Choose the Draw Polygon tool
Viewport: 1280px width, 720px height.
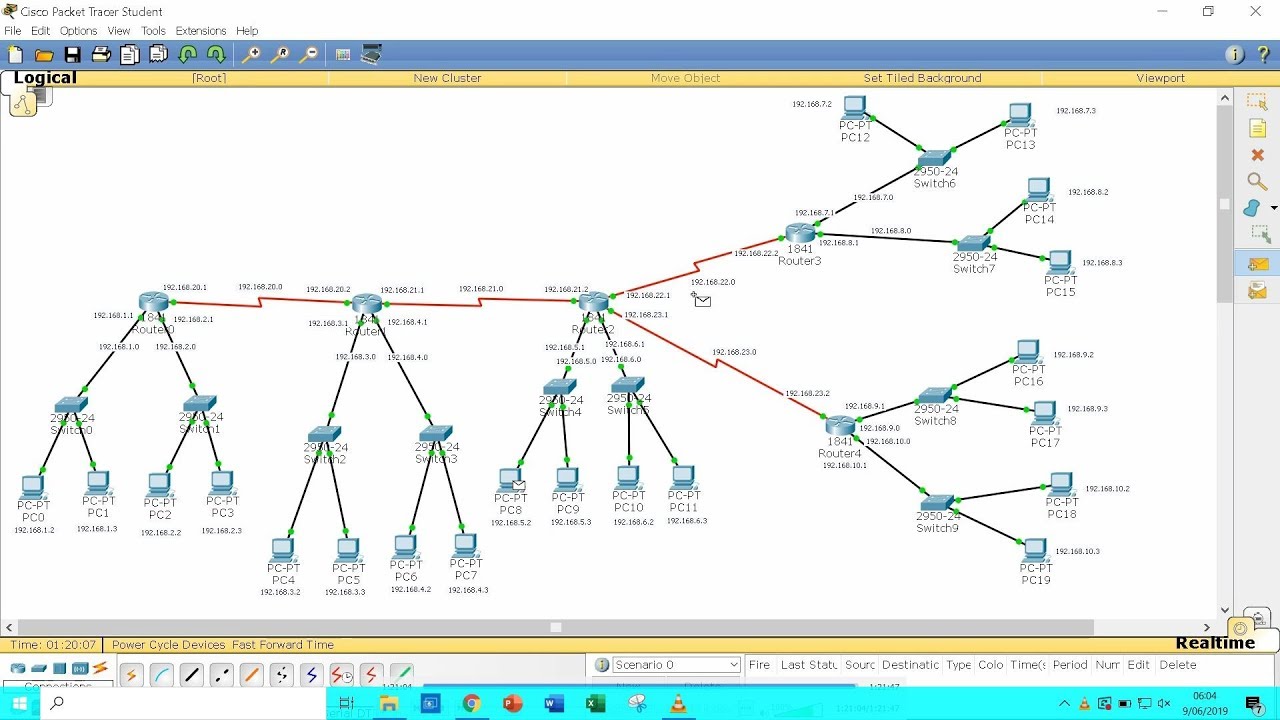click(1253, 208)
